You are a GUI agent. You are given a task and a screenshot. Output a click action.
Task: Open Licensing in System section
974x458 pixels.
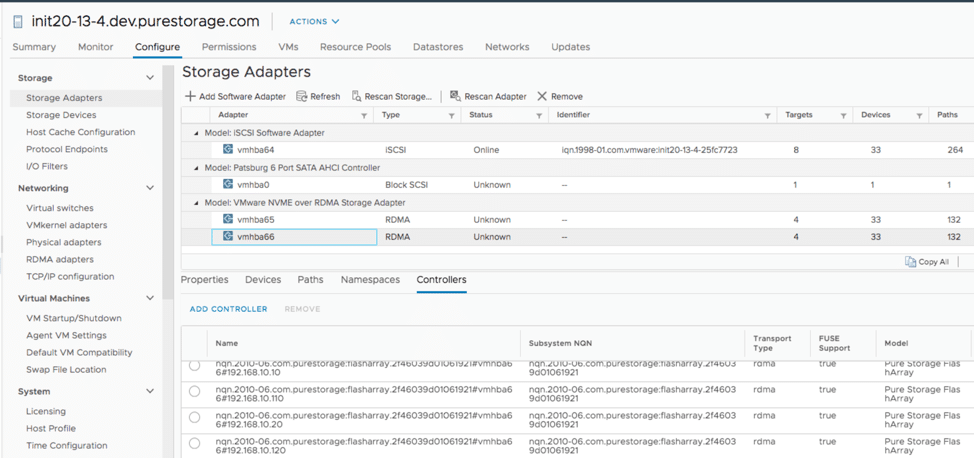tap(46, 411)
